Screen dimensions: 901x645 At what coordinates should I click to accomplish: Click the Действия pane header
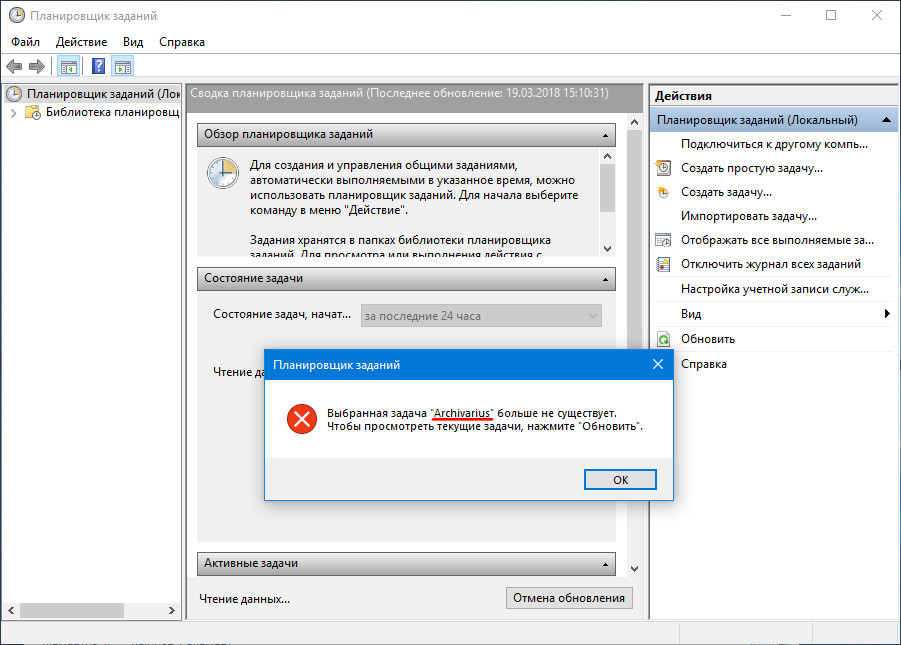[773, 96]
